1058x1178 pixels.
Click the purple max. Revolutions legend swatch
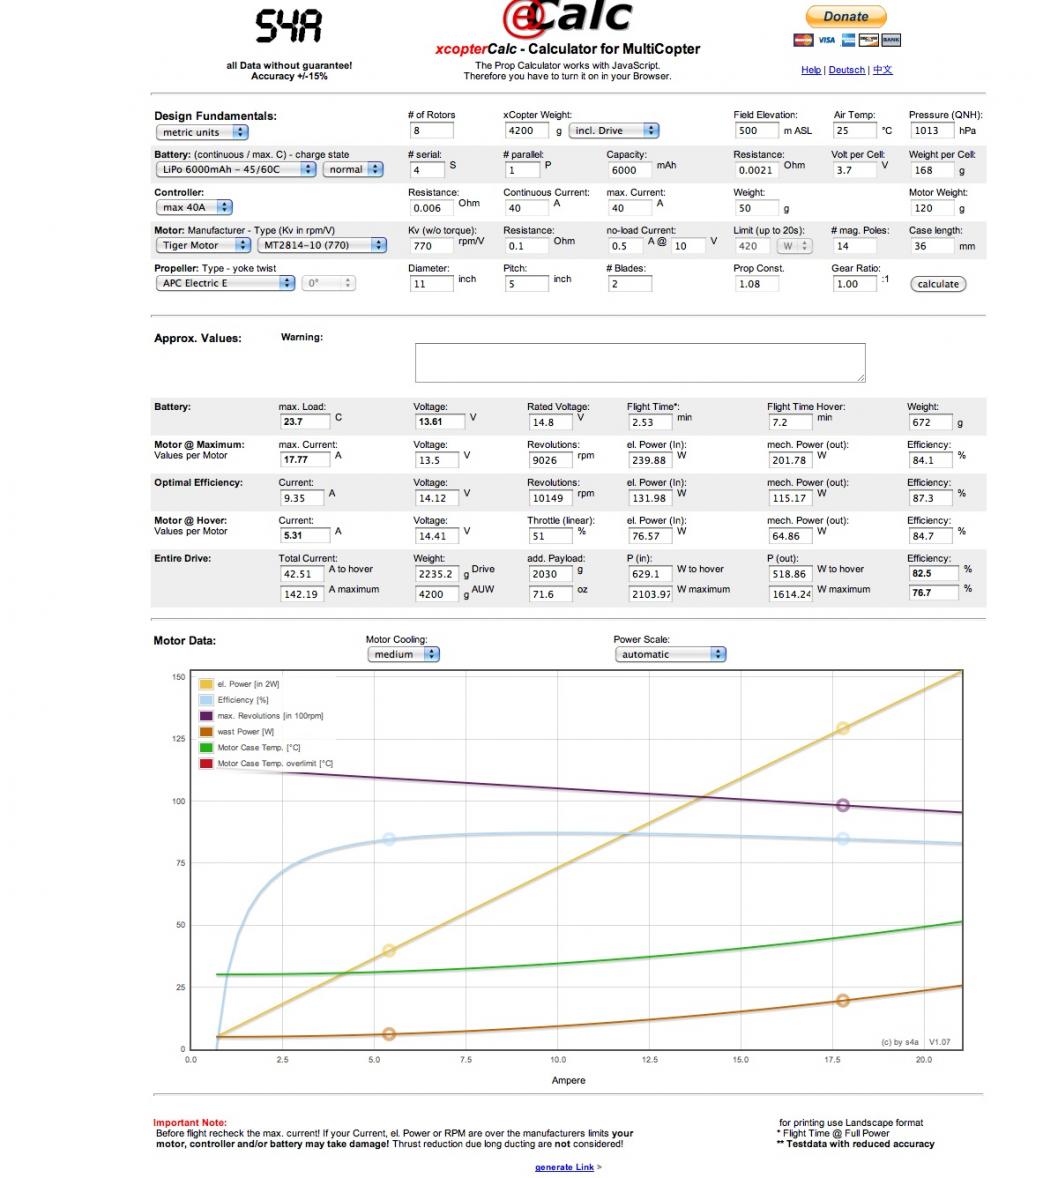[x=206, y=716]
